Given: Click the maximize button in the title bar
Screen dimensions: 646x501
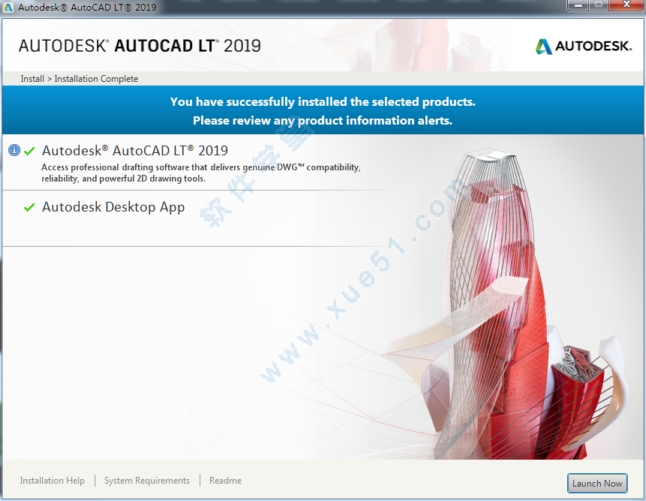Looking at the screenshot, I should (599, 5).
